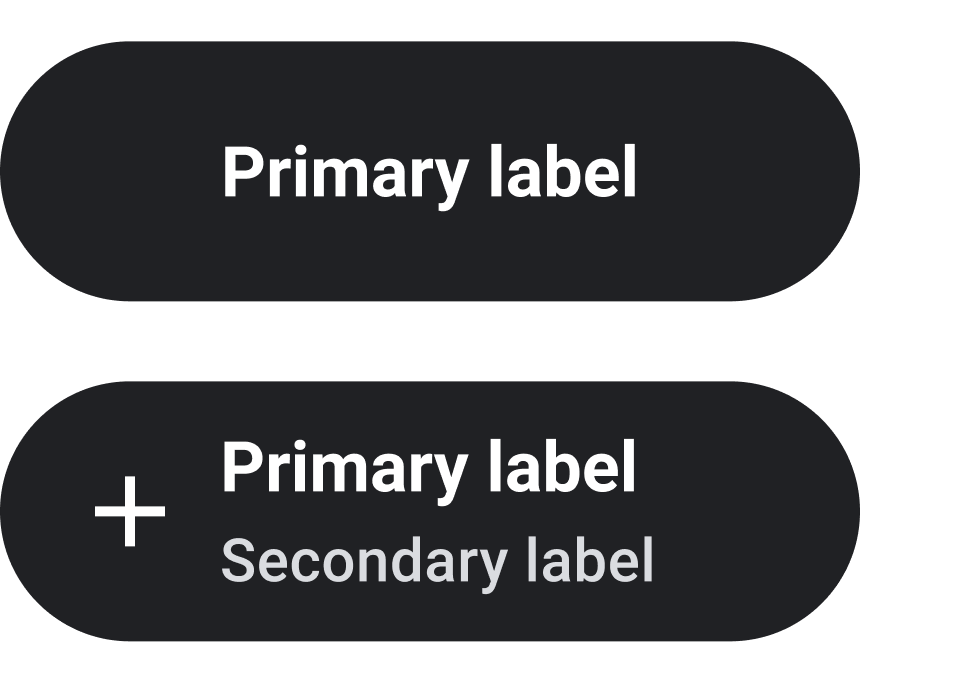Click Primary label text in the top chip
The image size is (960, 690).
coord(429,173)
